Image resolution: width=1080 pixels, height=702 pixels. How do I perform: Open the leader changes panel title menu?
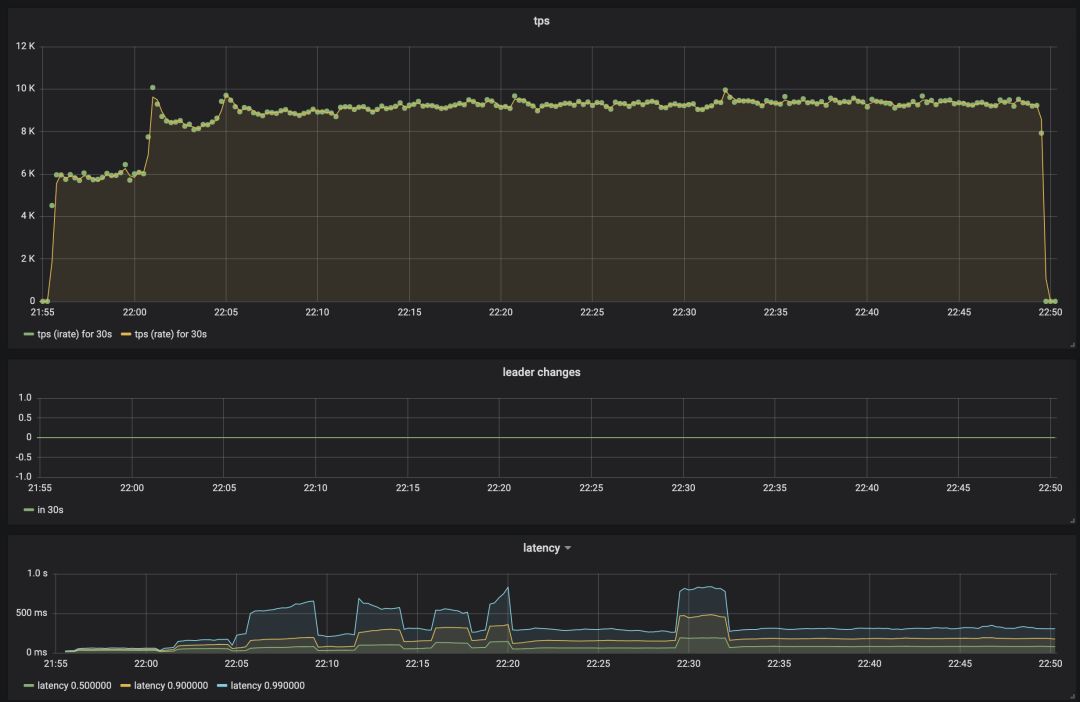pyautogui.click(x=540, y=372)
